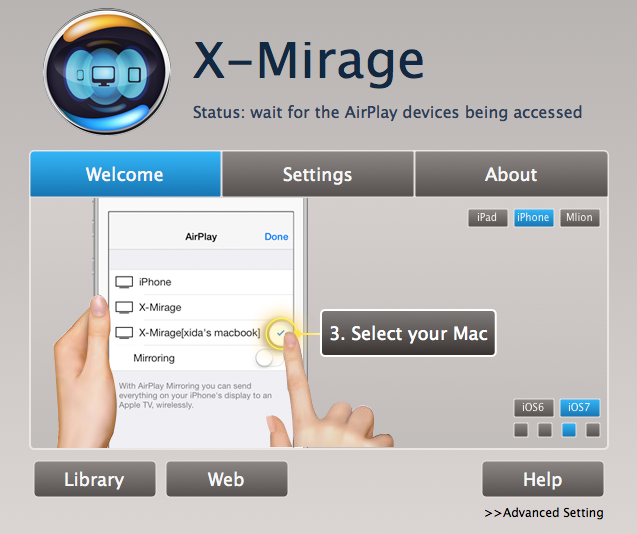This screenshot has height=534, width=637.
Task: Click the X-Mirage app logo icon
Action: pos(107,72)
